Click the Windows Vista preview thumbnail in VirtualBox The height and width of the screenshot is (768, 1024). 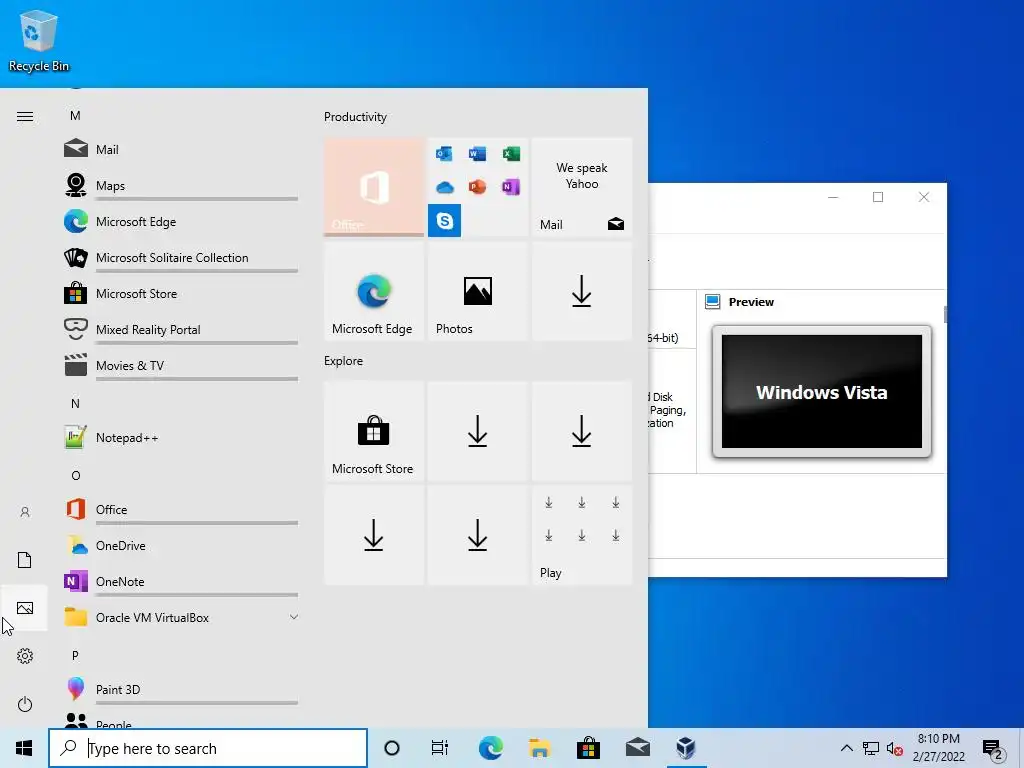click(822, 392)
